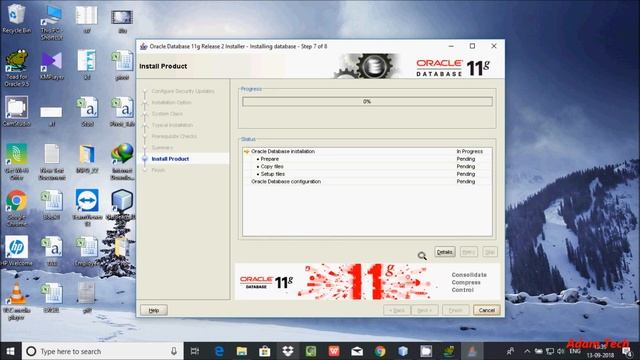Open the This PC shortcut on desktop
This screenshot has width=640, height=360.
pos(52,22)
